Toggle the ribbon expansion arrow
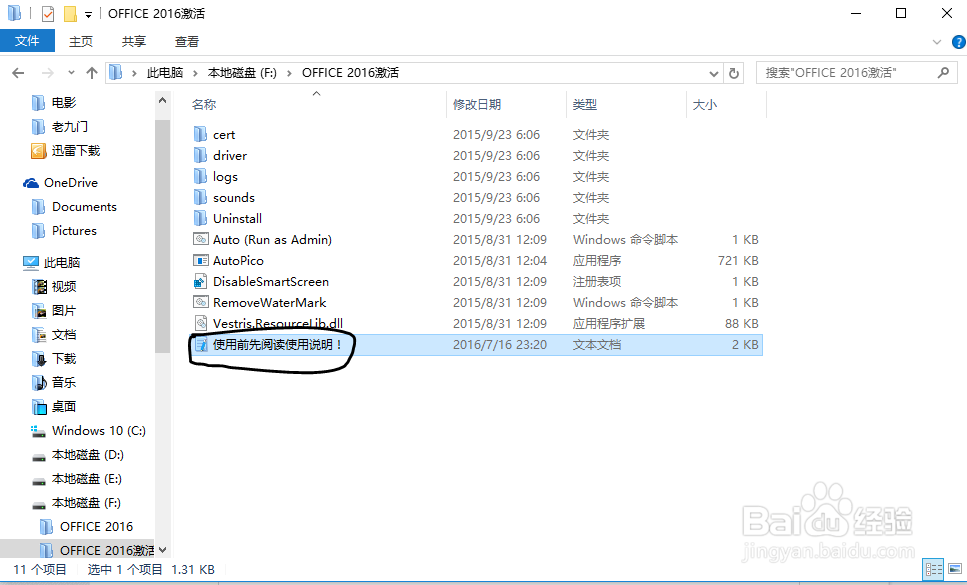The width and height of the screenshot is (967, 585). click(x=938, y=42)
